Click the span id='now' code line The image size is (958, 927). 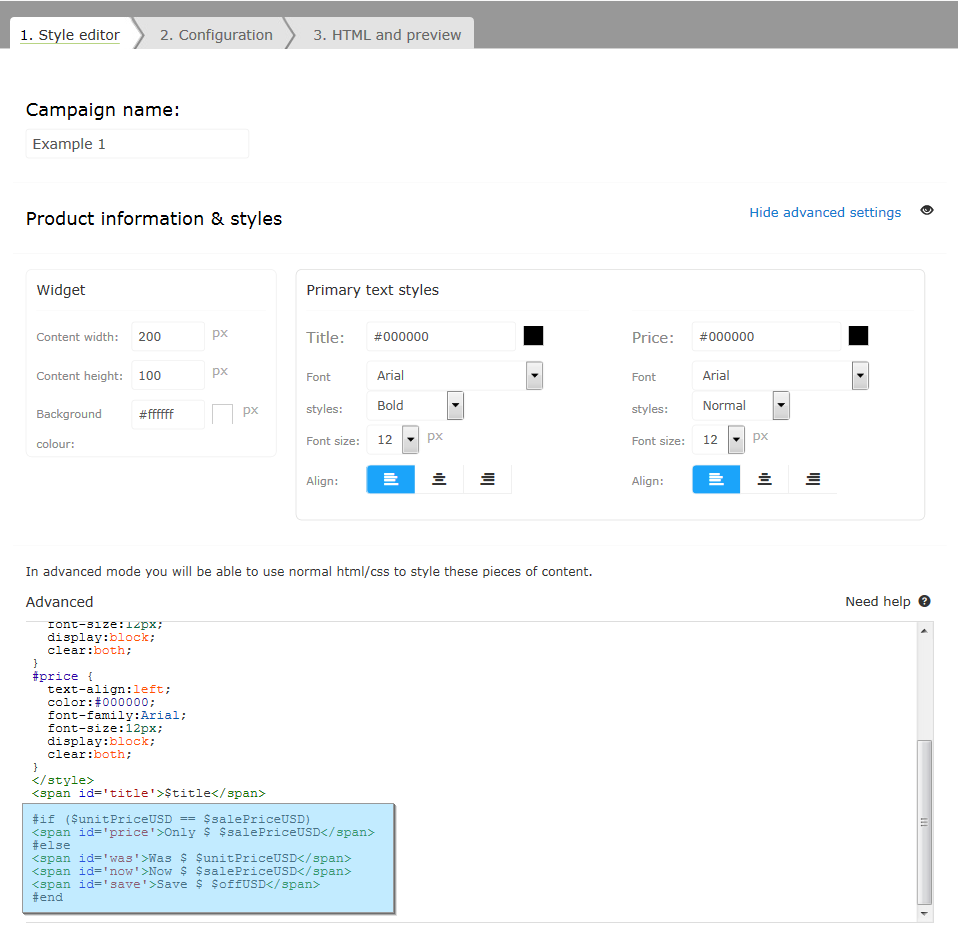point(191,871)
